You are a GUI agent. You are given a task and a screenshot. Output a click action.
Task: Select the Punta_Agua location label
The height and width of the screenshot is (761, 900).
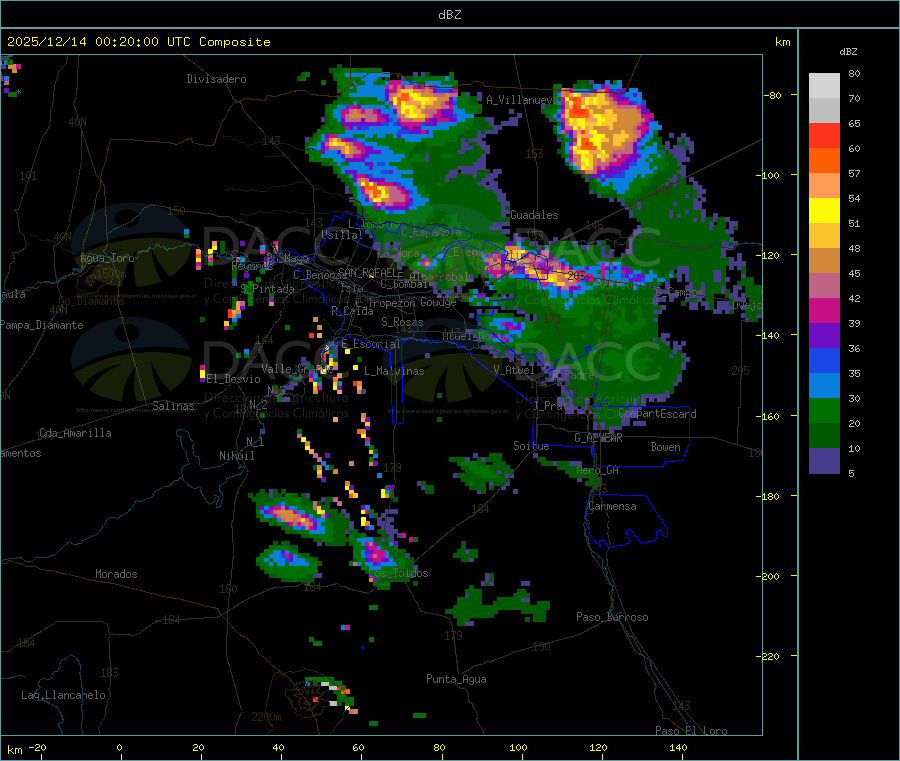coord(456,679)
